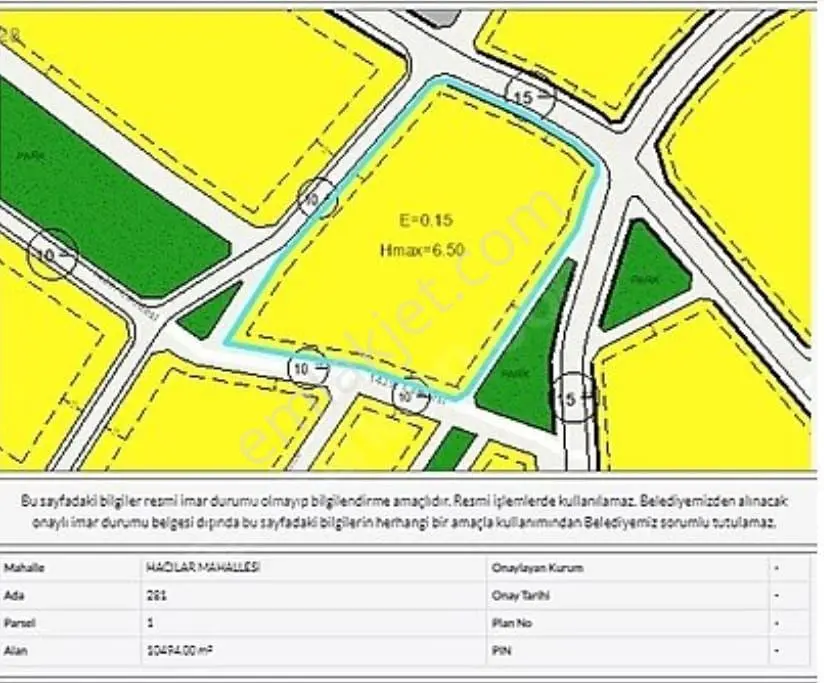Click the road-width circle marked 5
Screen dimensions: 824x683
[575, 398]
